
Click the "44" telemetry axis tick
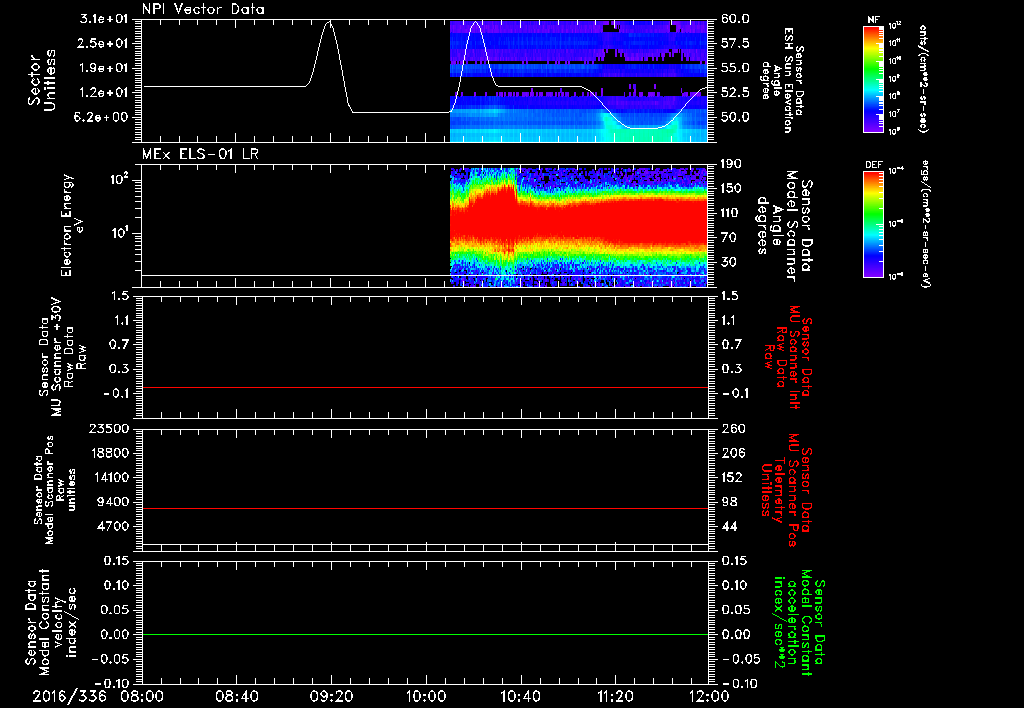coord(729,526)
